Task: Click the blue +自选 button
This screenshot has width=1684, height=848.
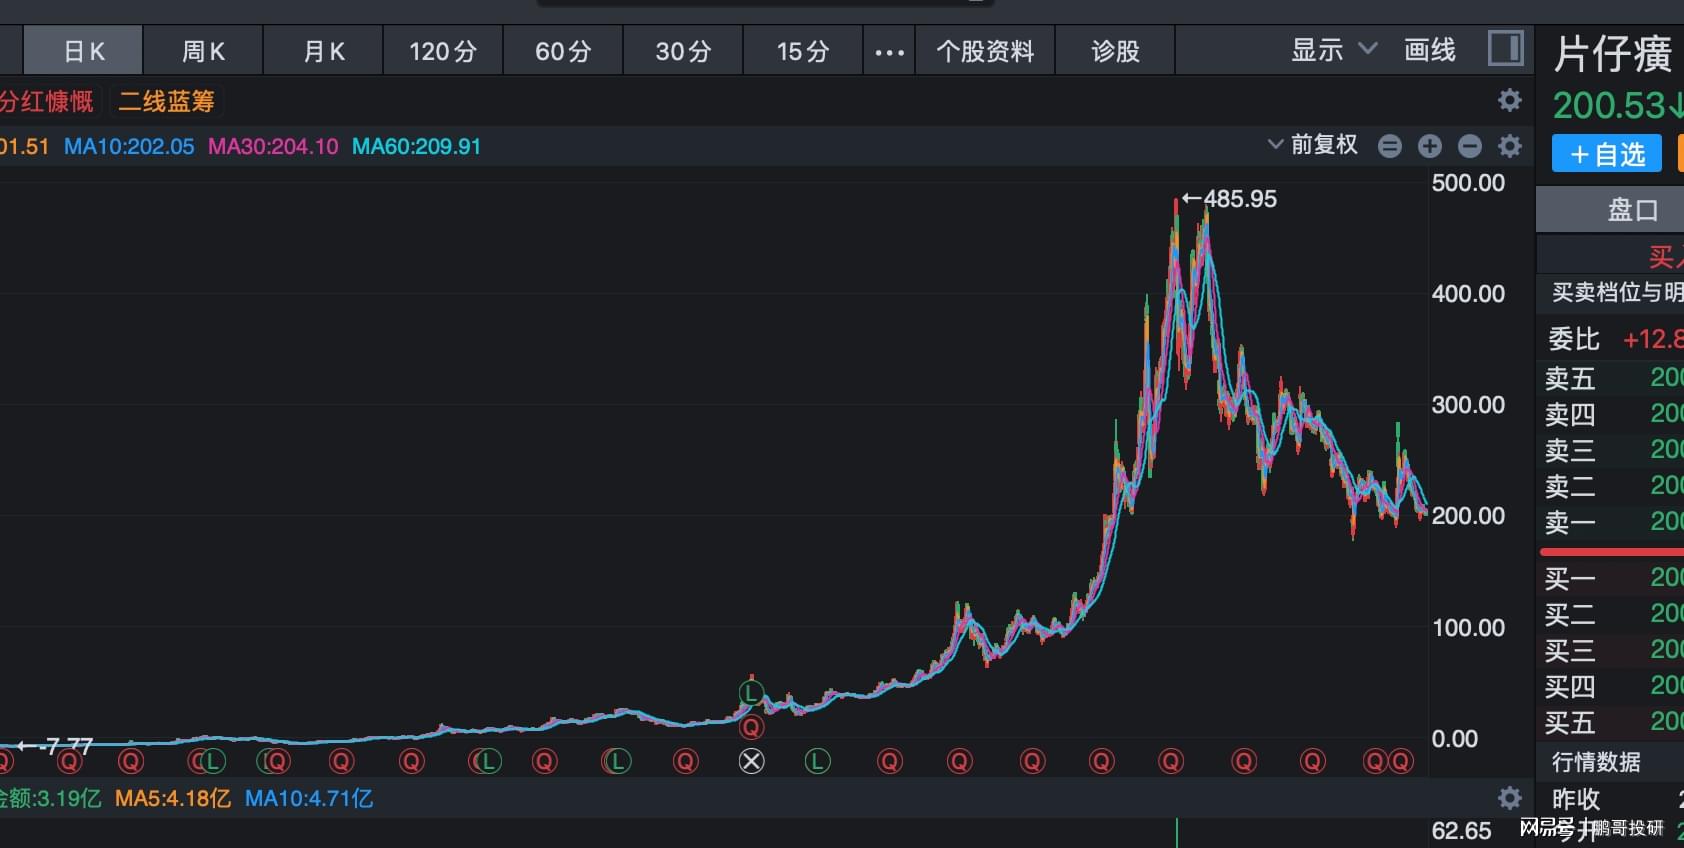Action: pos(1607,154)
